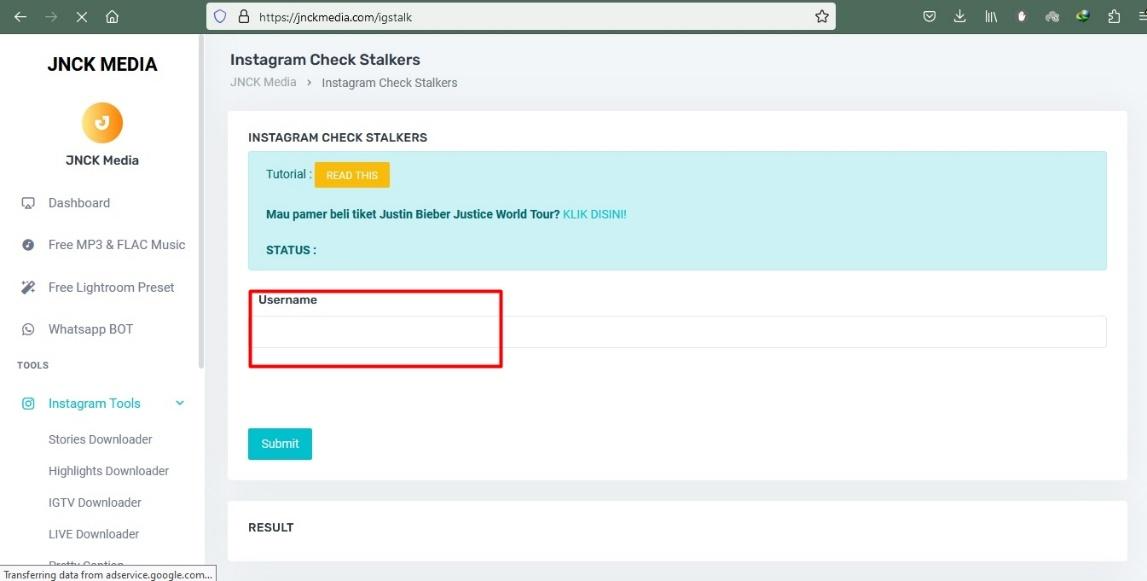Open LIVE Downloader tool

[94, 534]
